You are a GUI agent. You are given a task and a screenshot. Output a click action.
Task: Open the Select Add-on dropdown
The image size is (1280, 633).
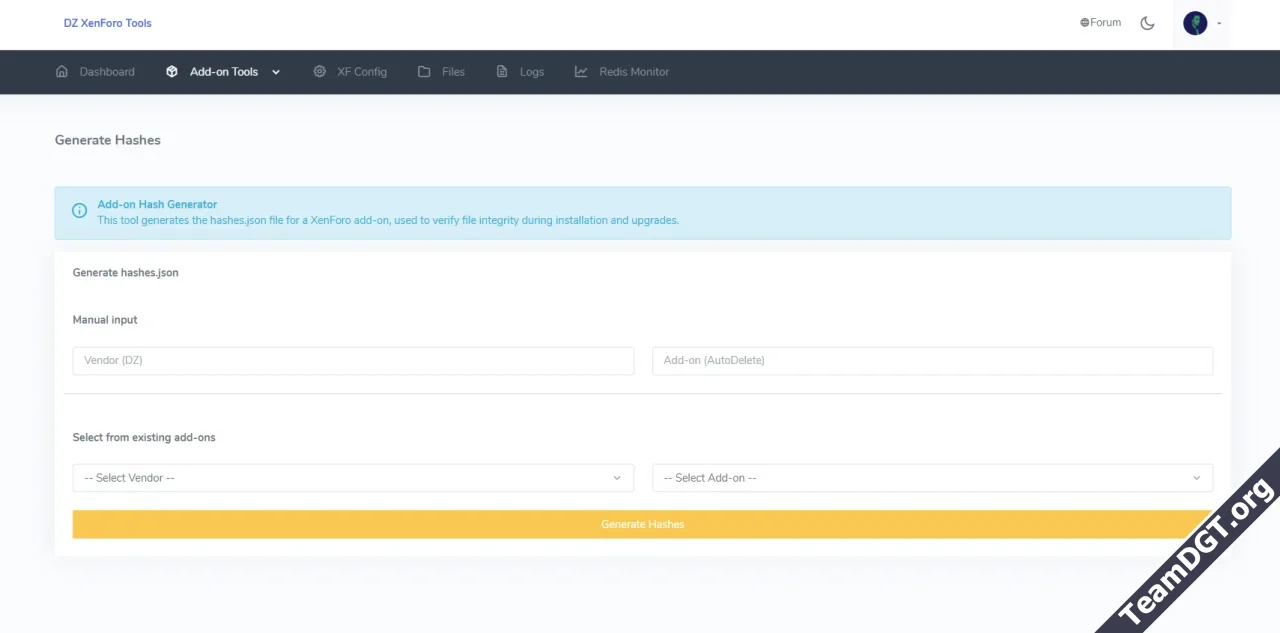(x=932, y=478)
